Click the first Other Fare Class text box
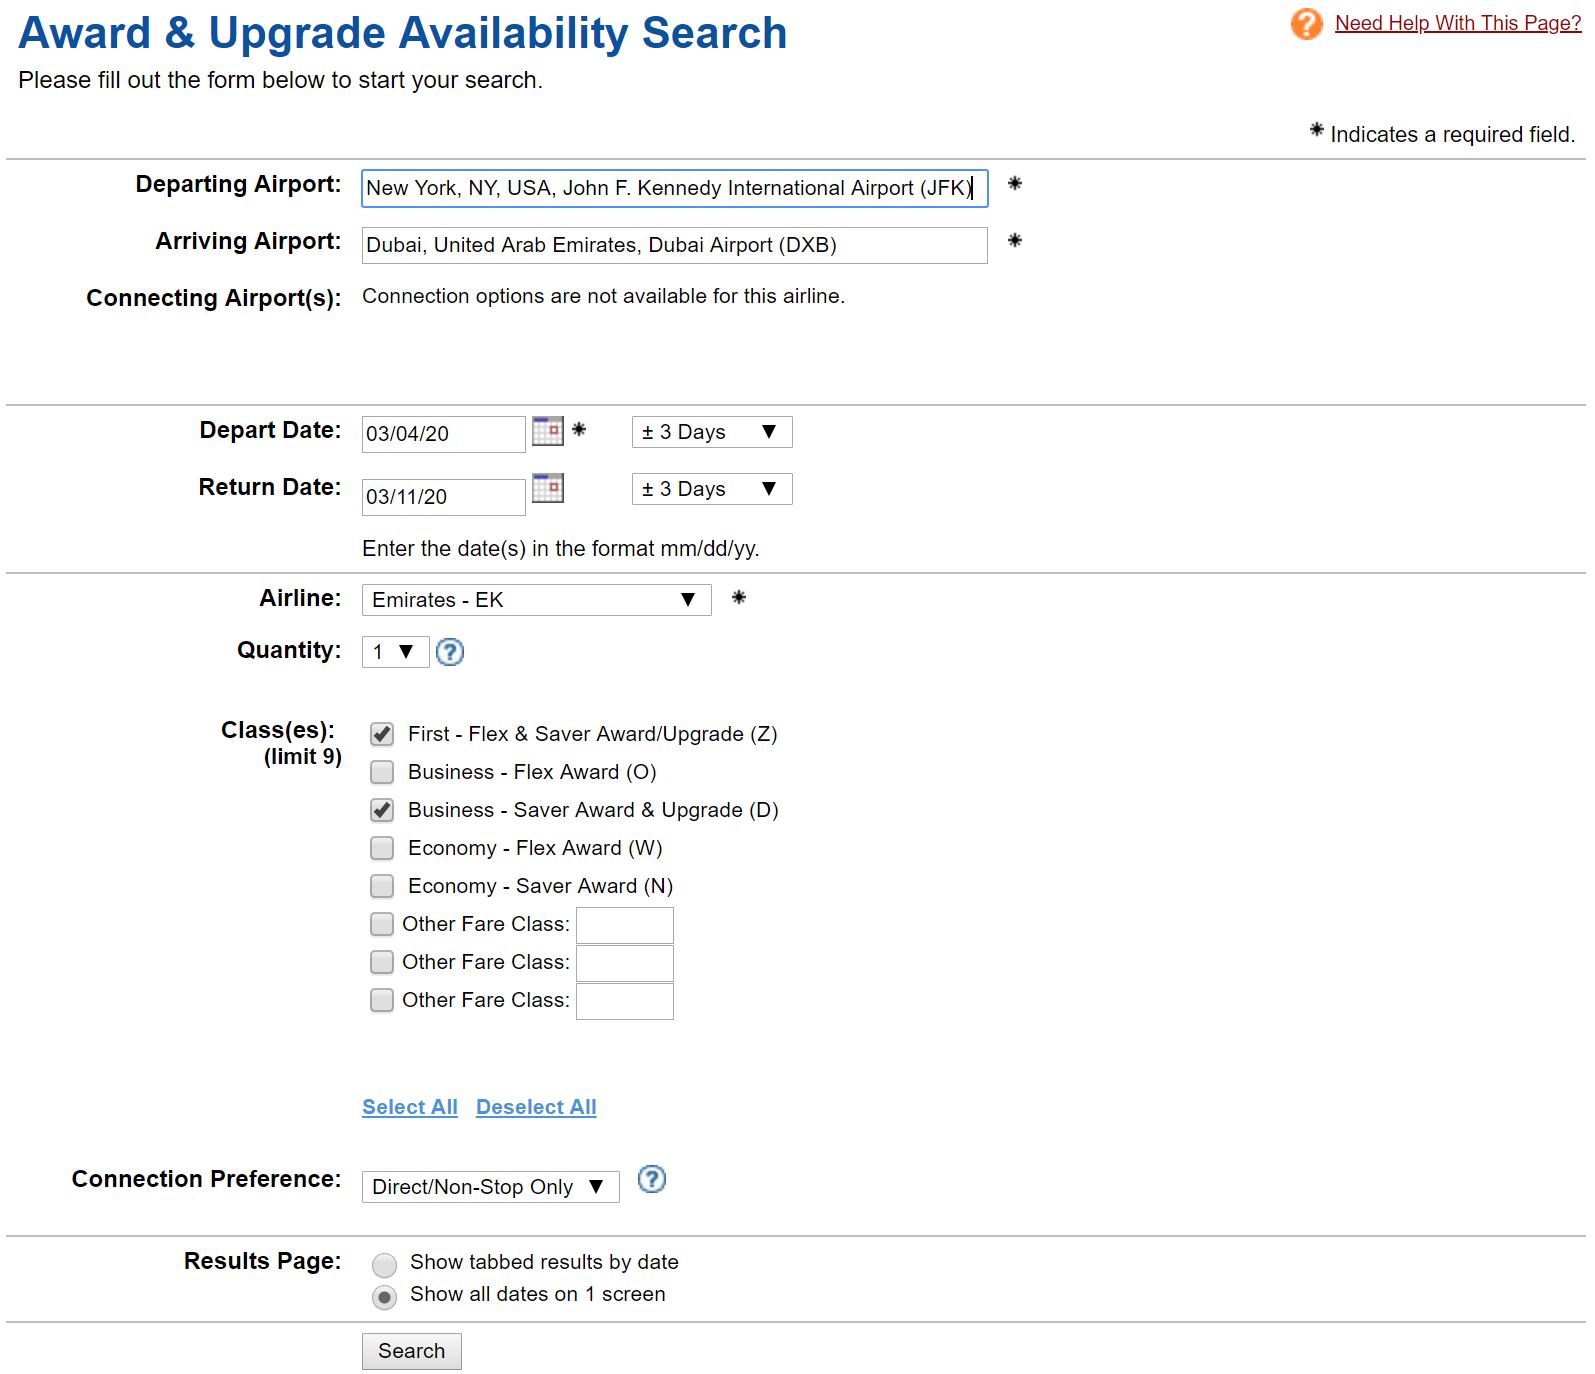The width and height of the screenshot is (1595, 1374). 625,925
